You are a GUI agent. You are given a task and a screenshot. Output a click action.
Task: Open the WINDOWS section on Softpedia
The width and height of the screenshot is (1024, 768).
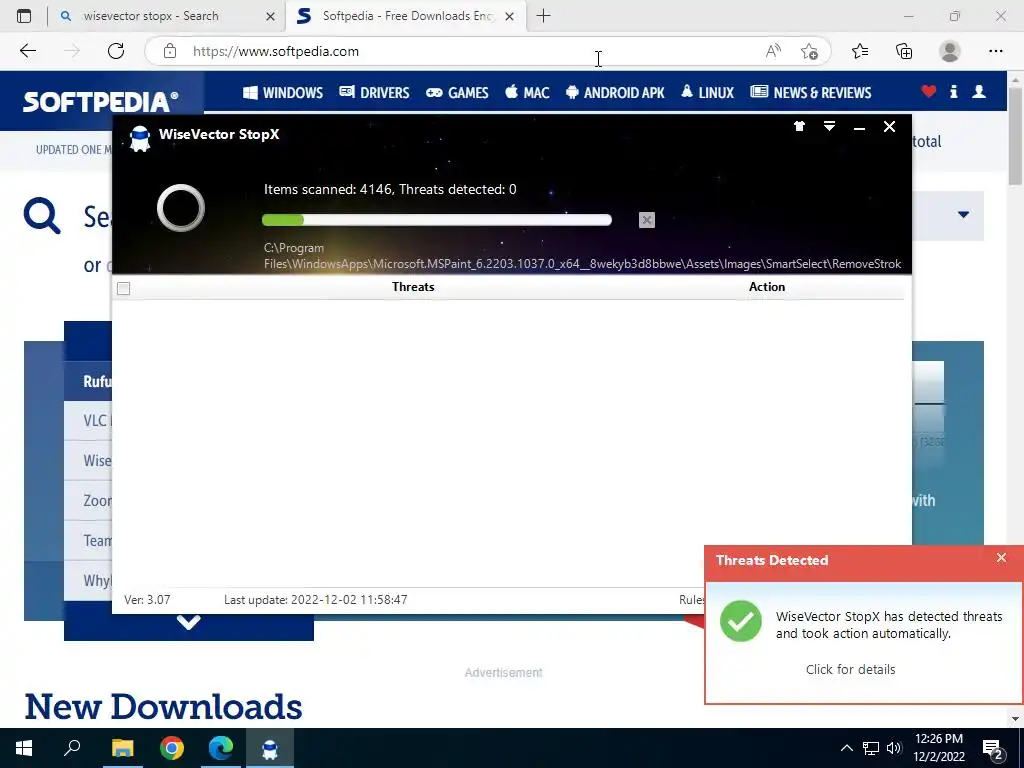pyautogui.click(x=283, y=93)
